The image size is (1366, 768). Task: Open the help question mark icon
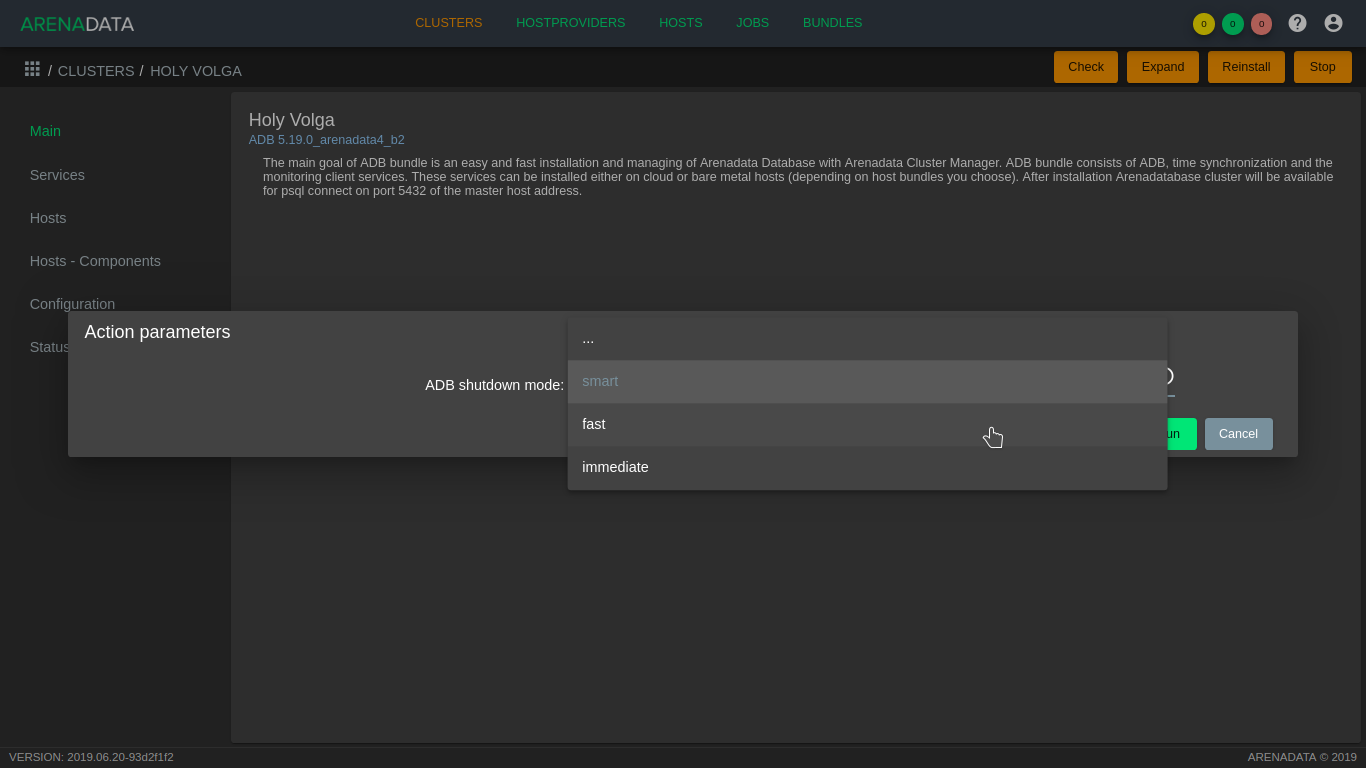coord(1297,23)
